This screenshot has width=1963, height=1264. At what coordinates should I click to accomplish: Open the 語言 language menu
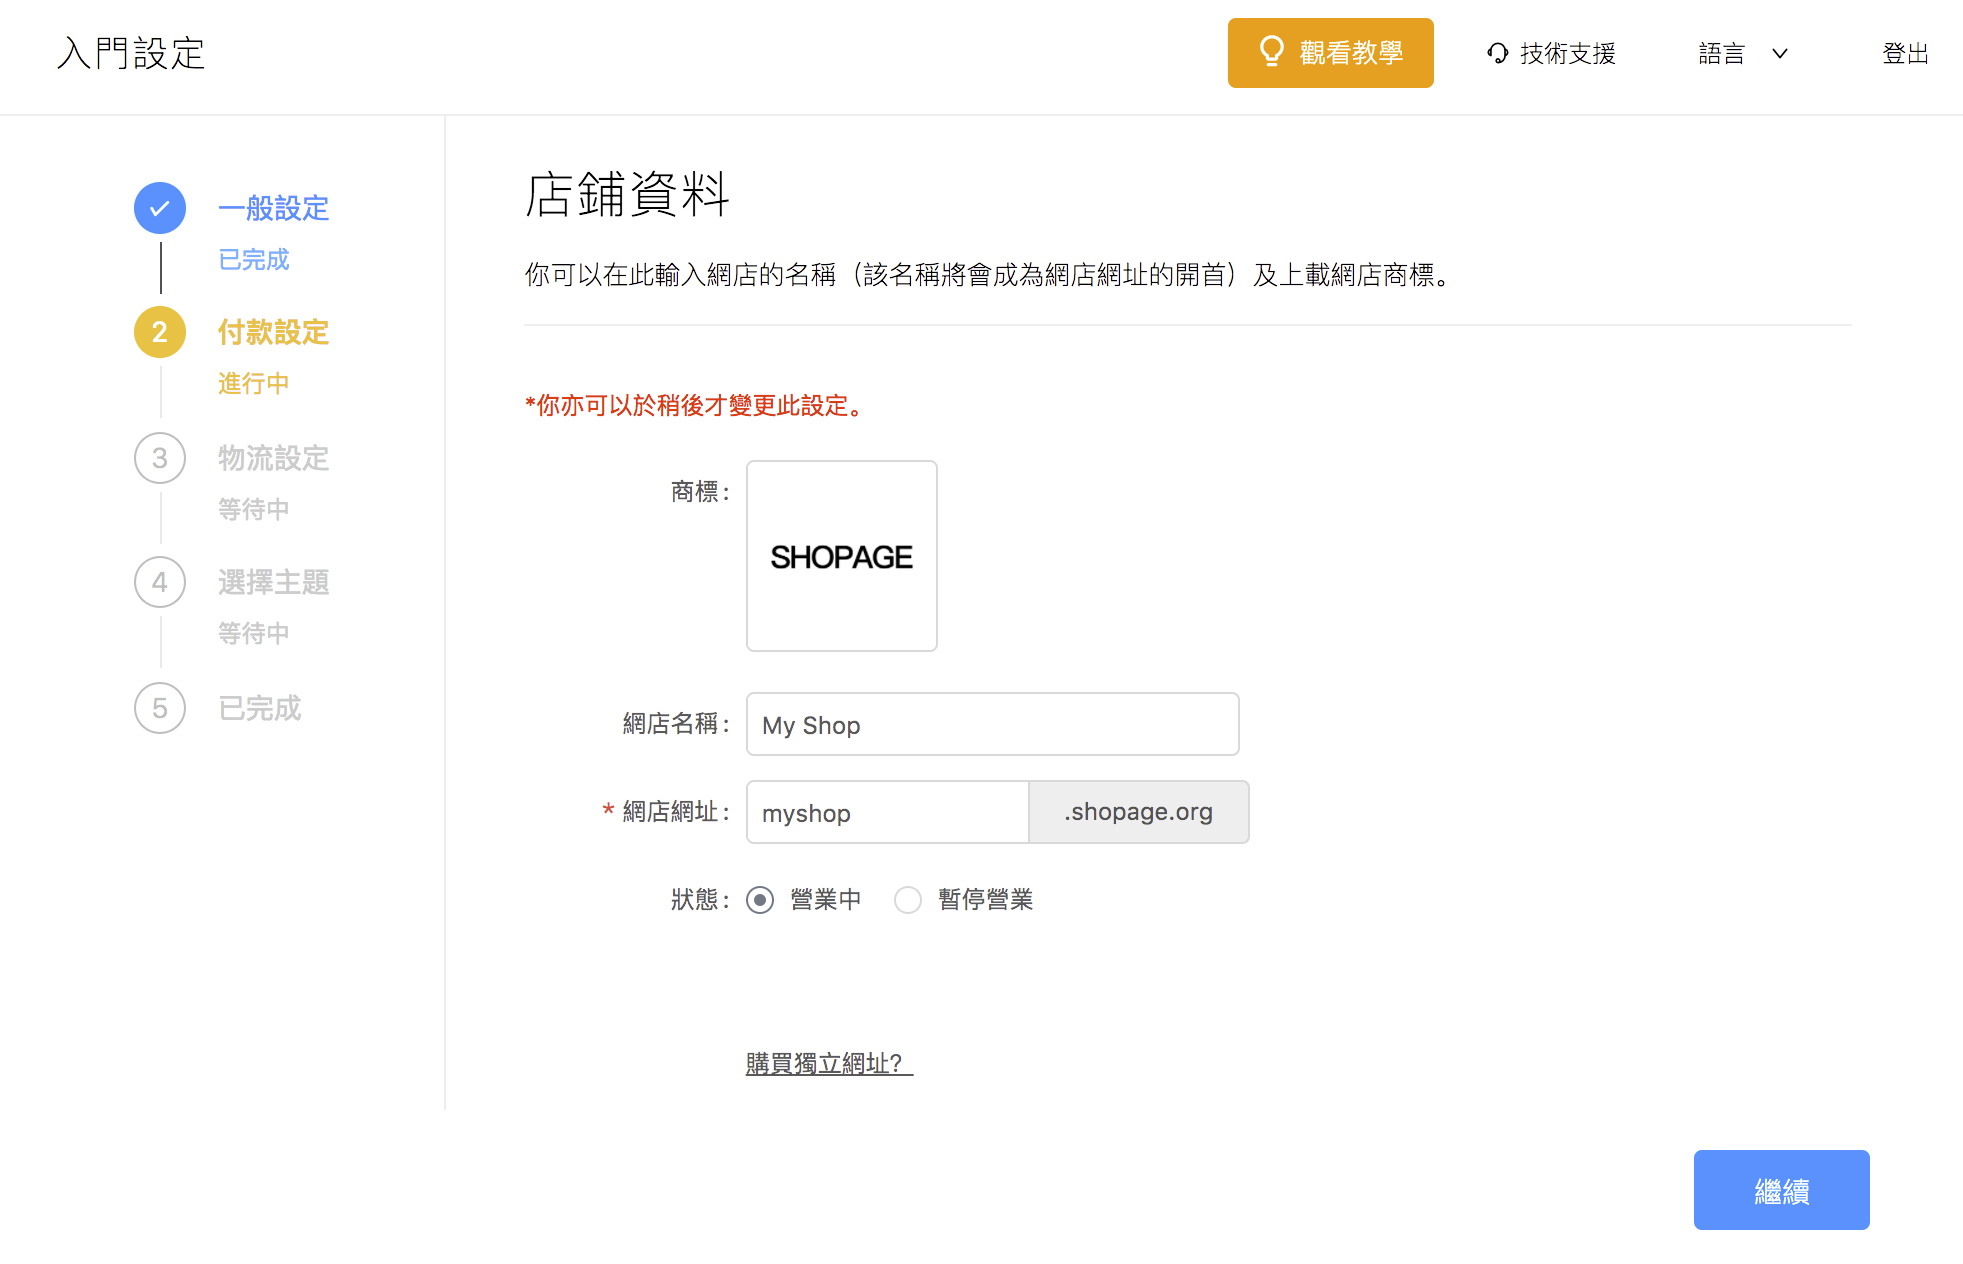click(1743, 54)
